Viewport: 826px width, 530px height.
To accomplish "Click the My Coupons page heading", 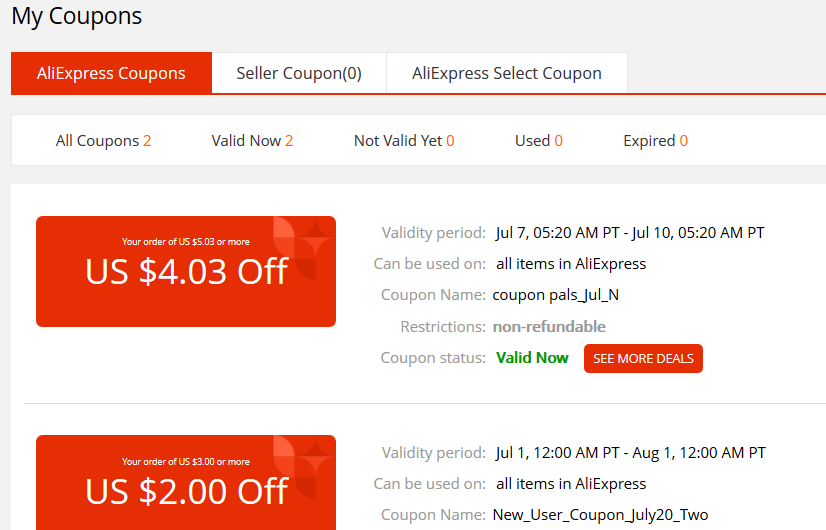I will point(77,16).
